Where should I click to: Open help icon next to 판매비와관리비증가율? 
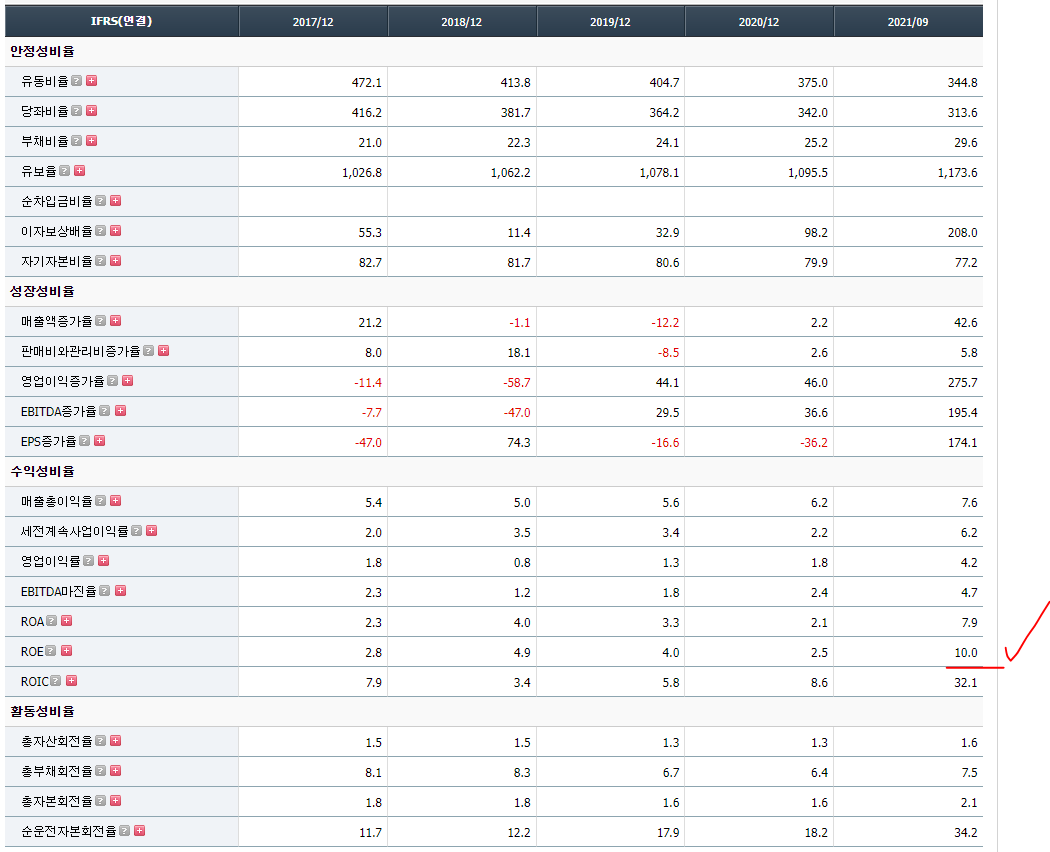149,351
